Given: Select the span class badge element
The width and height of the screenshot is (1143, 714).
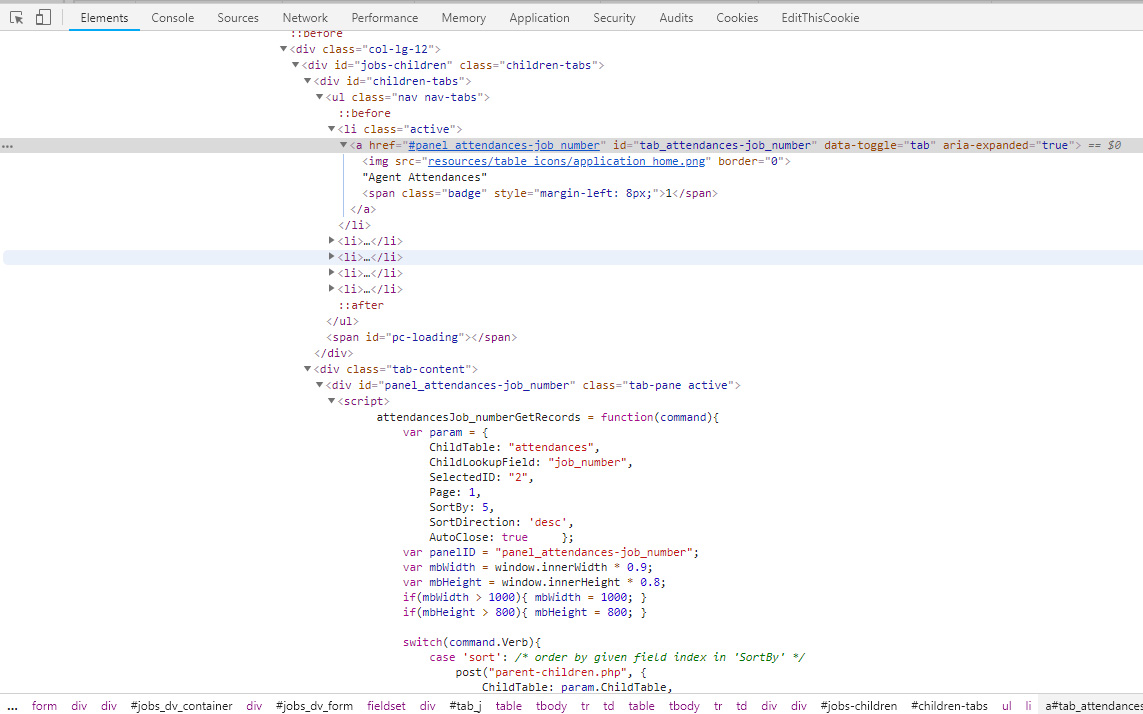Looking at the screenshot, I should click(x=540, y=193).
